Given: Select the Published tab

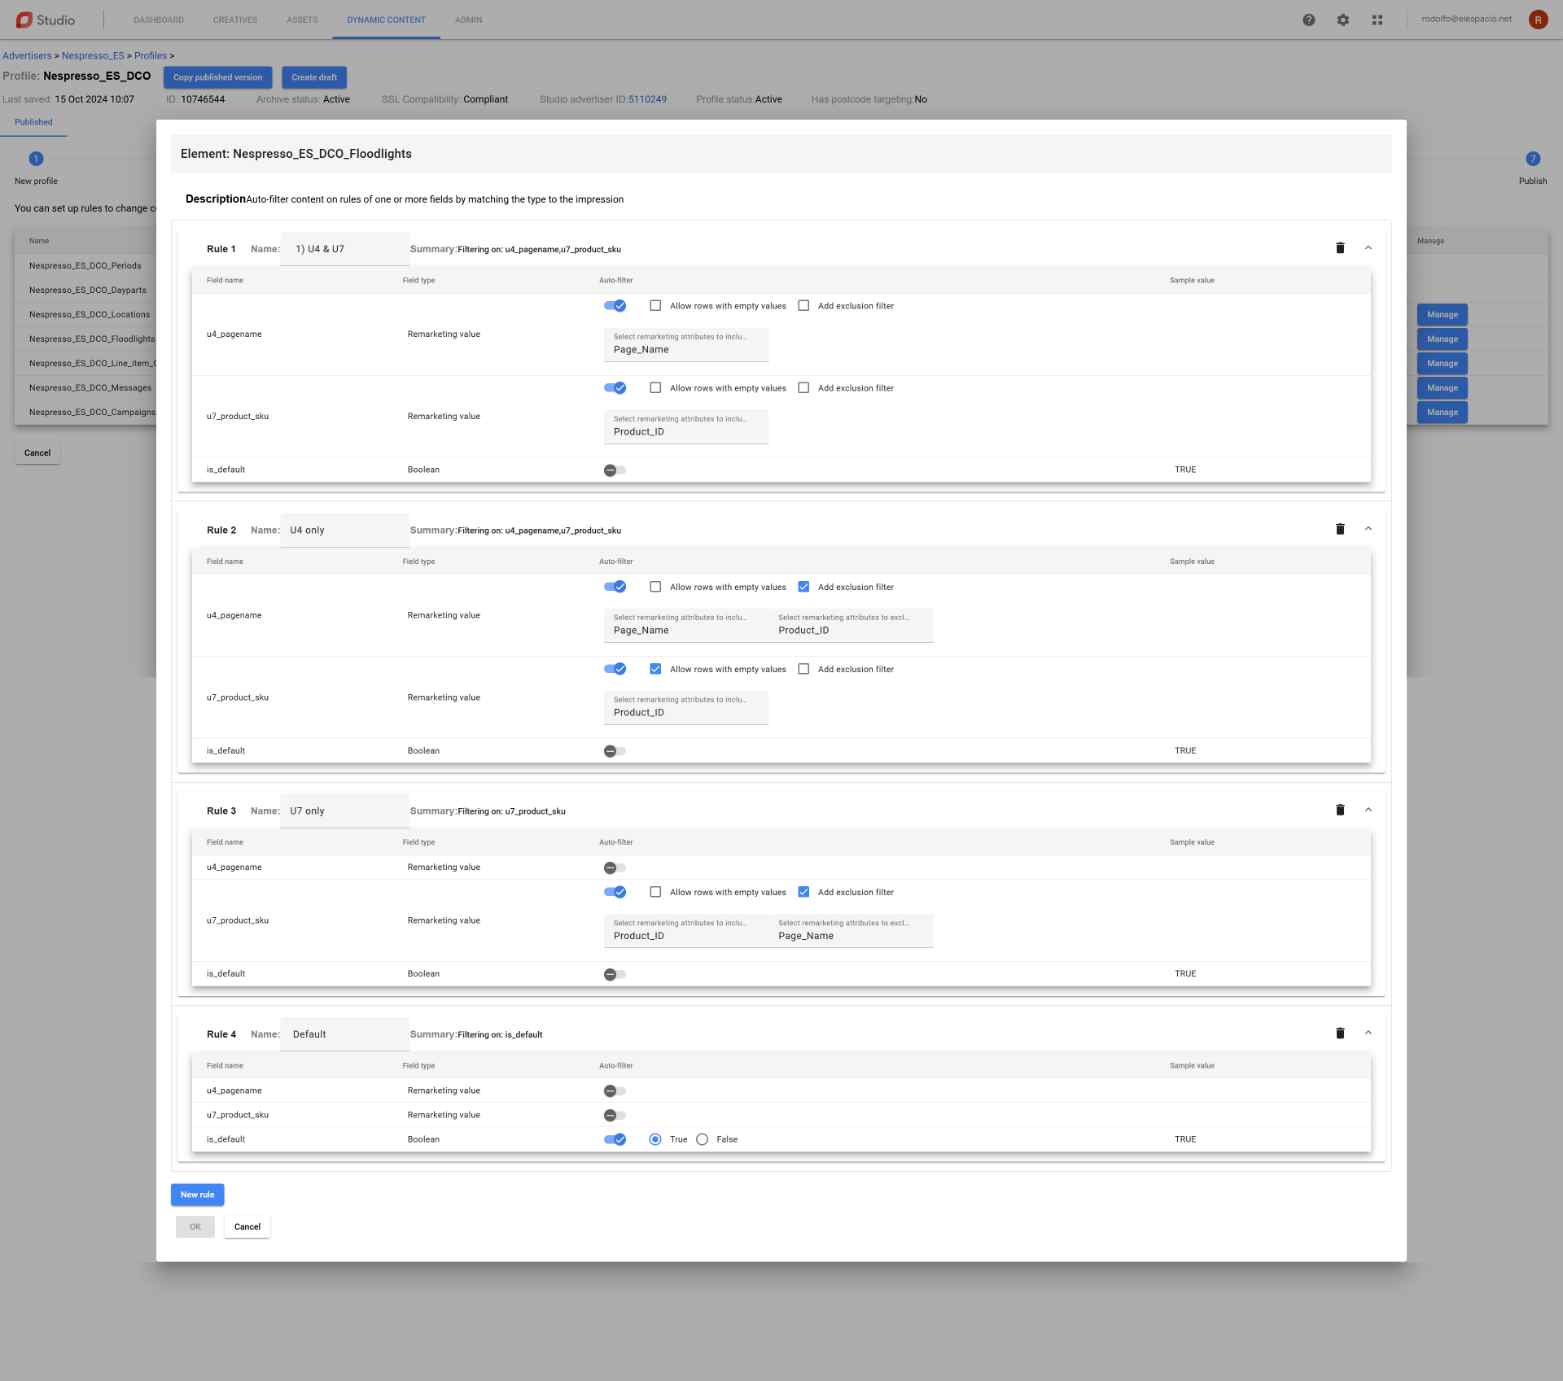Looking at the screenshot, I should pyautogui.click(x=33, y=122).
